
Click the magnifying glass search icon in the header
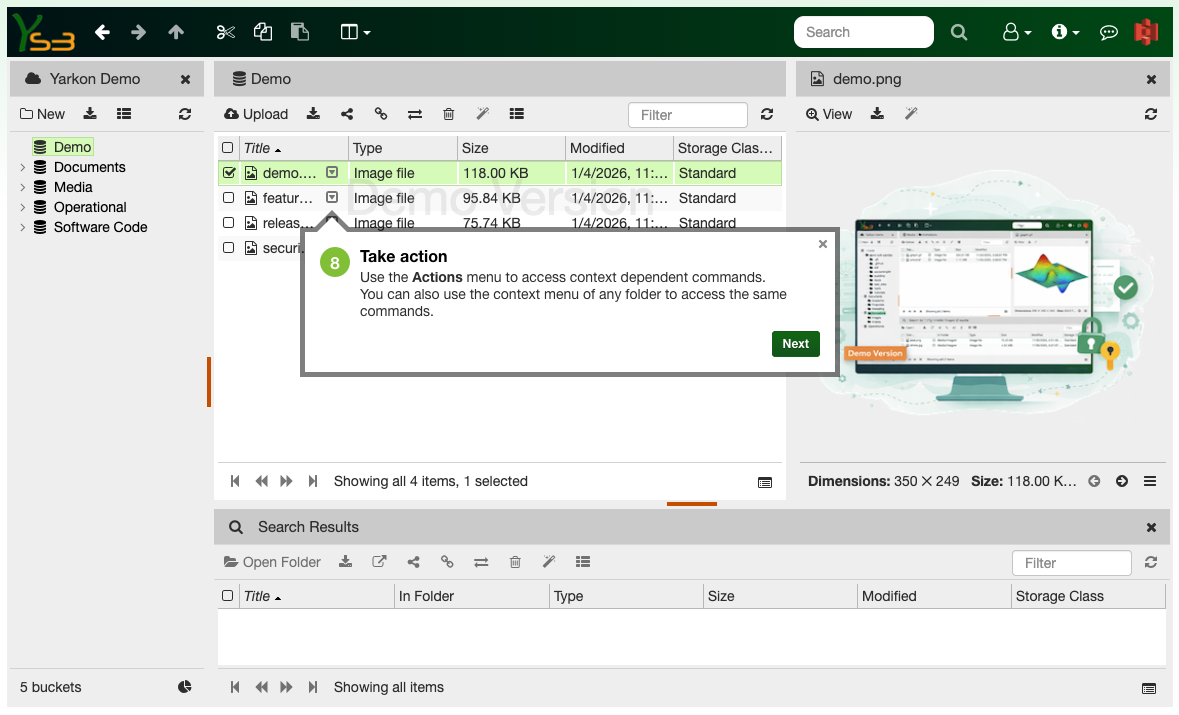pos(959,31)
